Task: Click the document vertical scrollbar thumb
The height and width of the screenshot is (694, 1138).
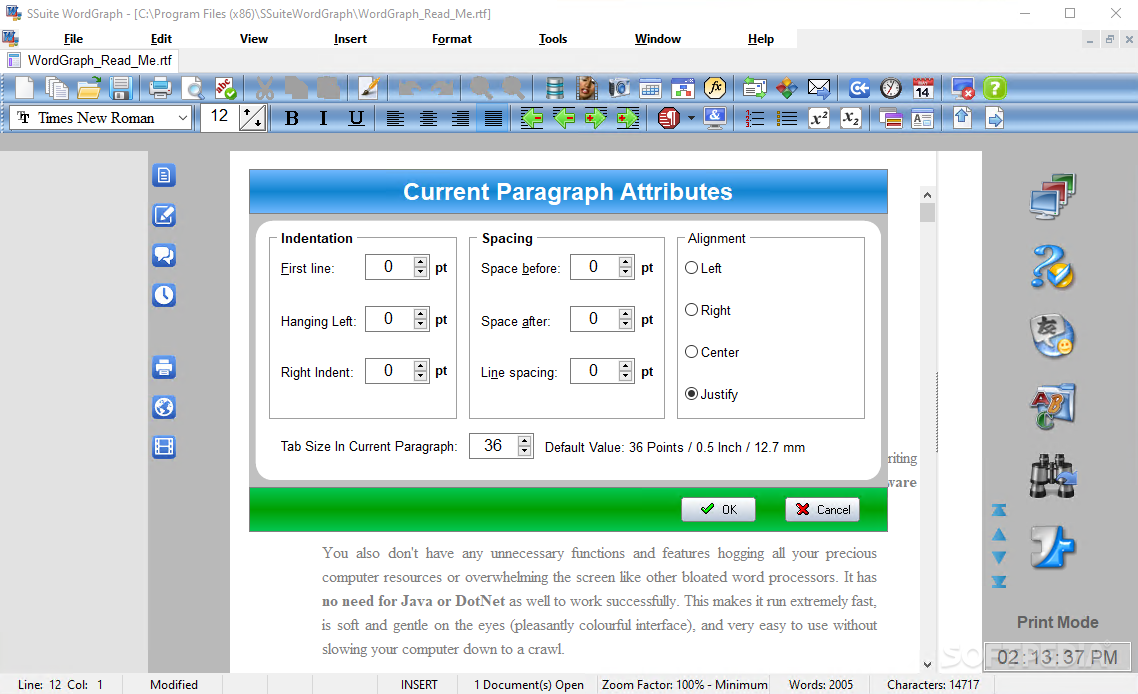Action: coord(928,213)
